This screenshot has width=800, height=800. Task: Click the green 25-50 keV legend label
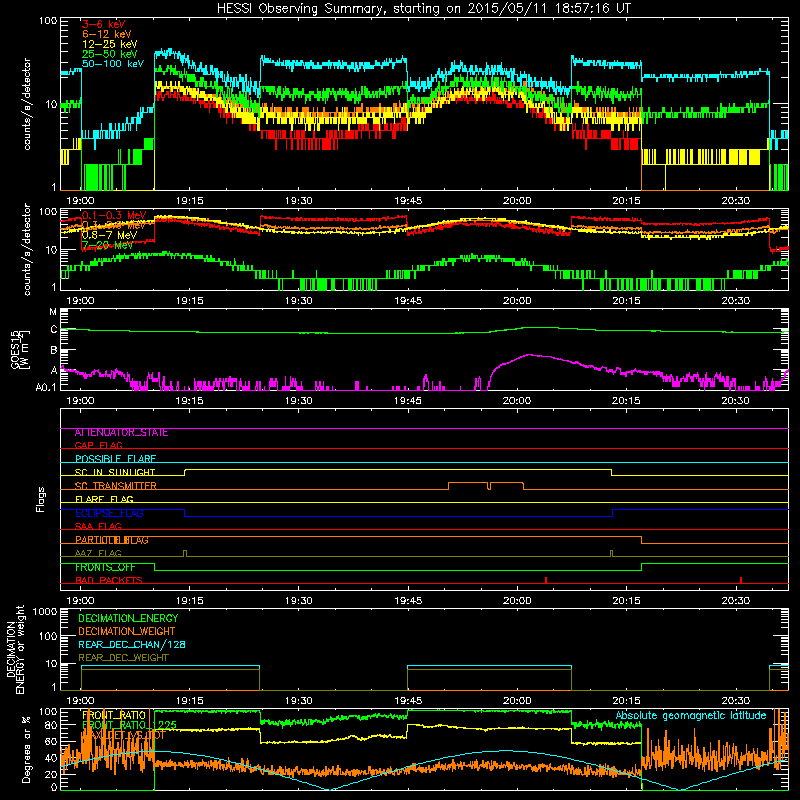tap(110, 54)
